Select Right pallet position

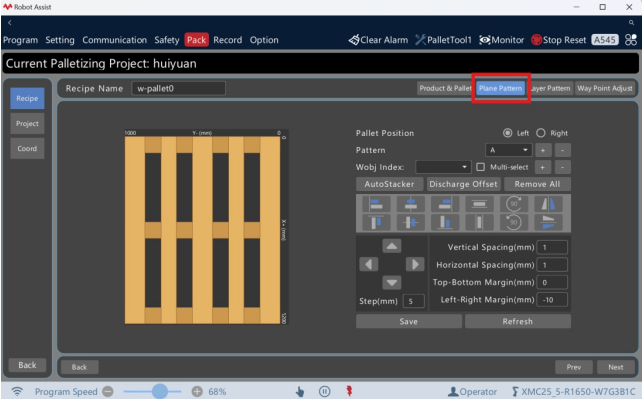click(x=541, y=133)
